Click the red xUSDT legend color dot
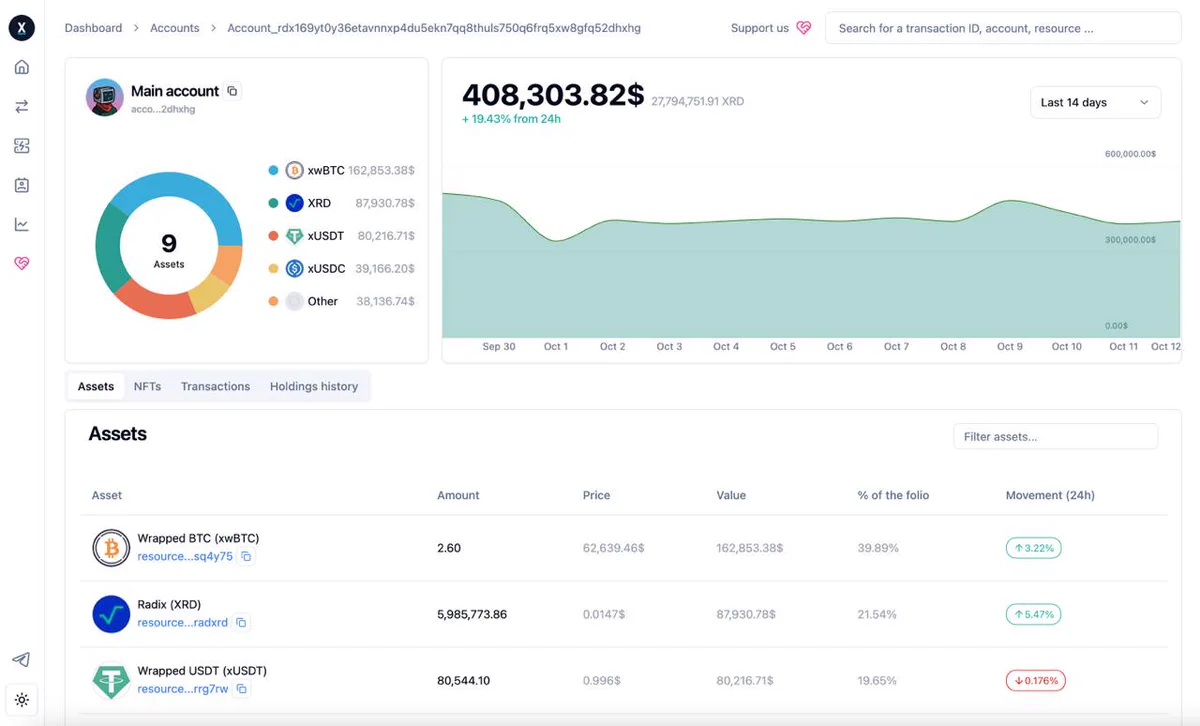The image size is (1200, 726). [x=273, y=236]
